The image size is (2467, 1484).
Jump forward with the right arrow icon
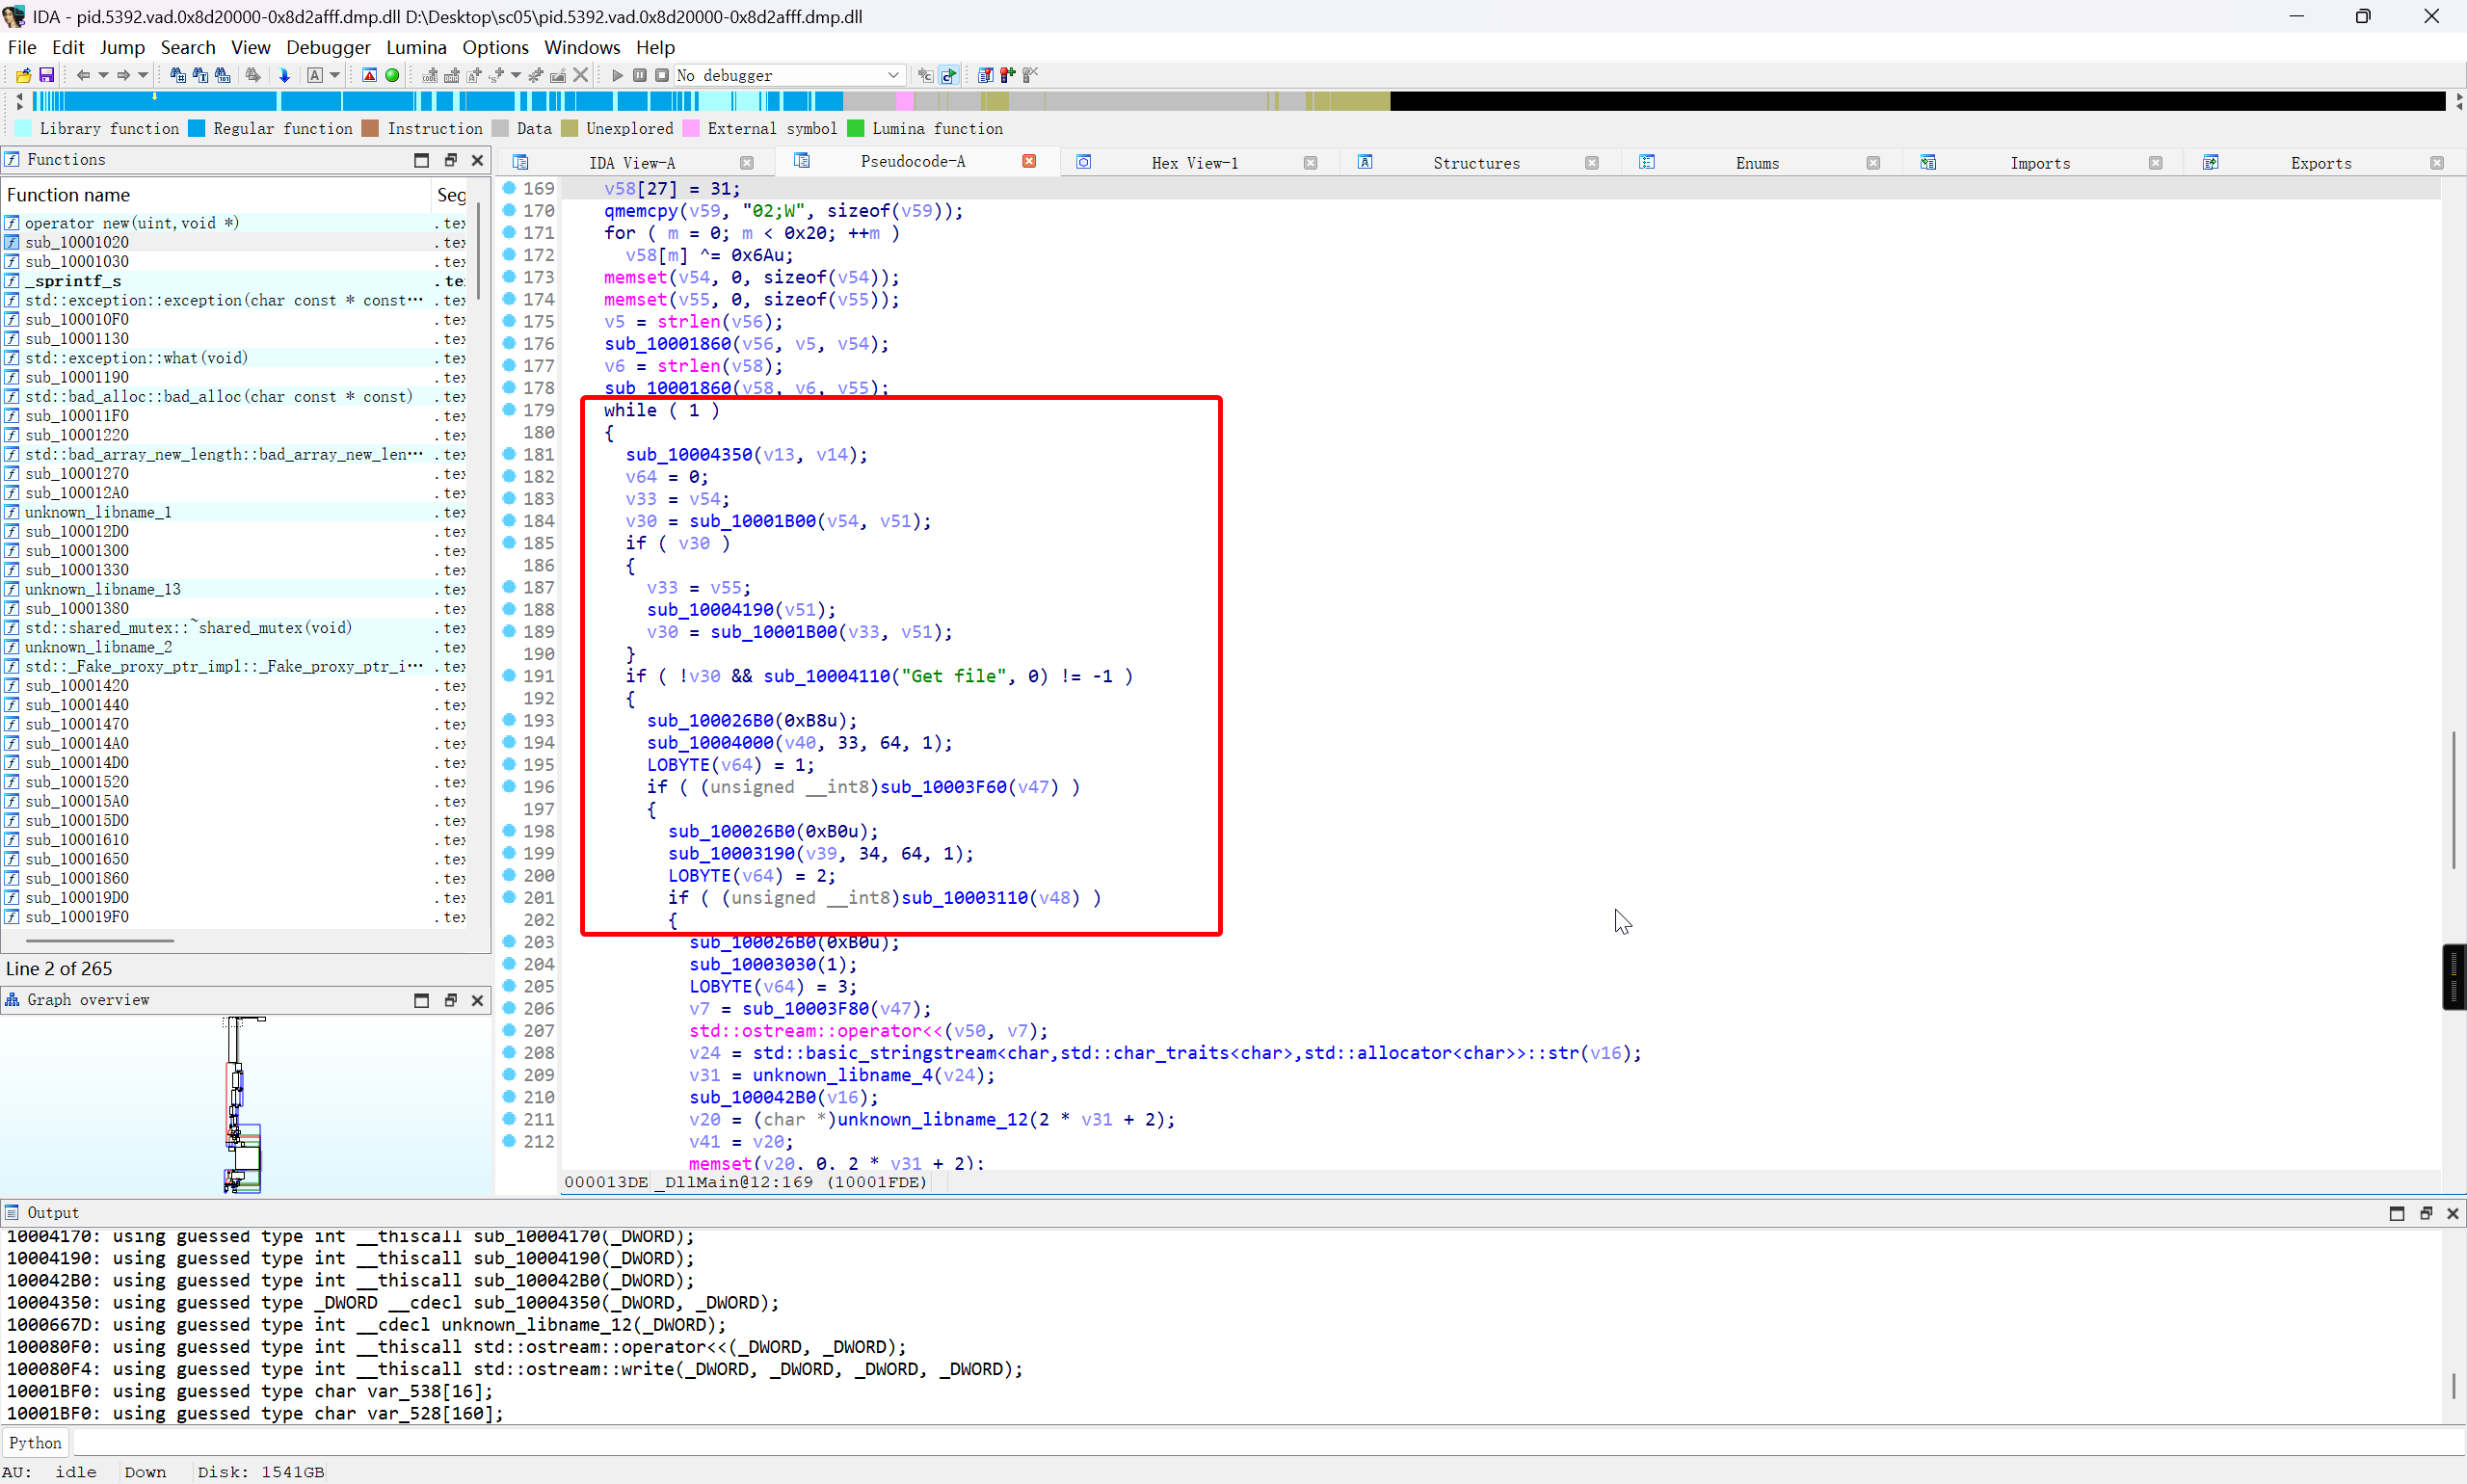[123, 75]
